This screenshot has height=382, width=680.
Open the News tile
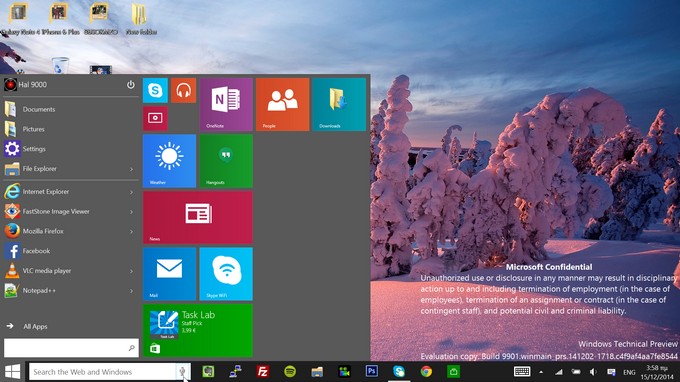198,217
